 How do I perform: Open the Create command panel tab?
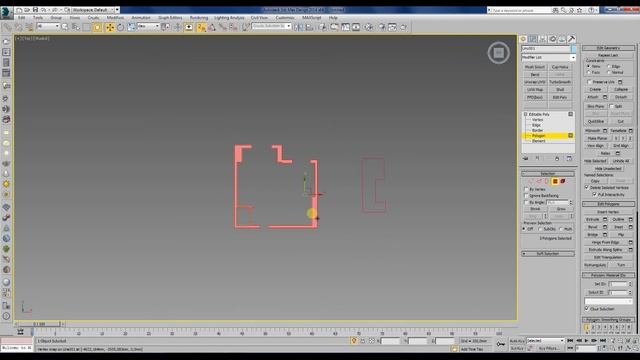tap(523, 39)
